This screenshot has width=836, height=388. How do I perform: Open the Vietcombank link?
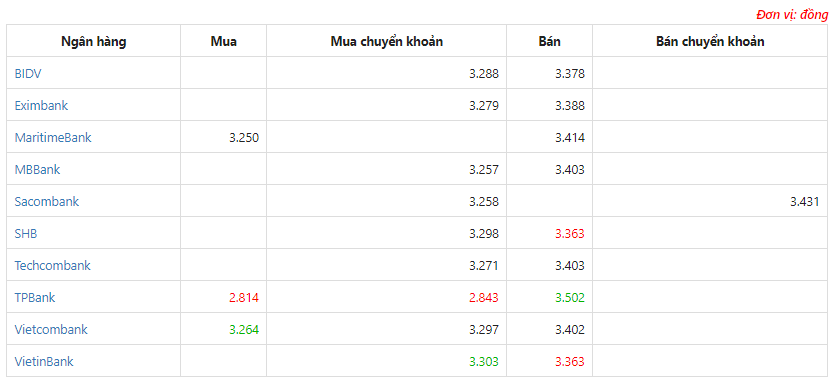pyautogui.click(x=51, y=329)
